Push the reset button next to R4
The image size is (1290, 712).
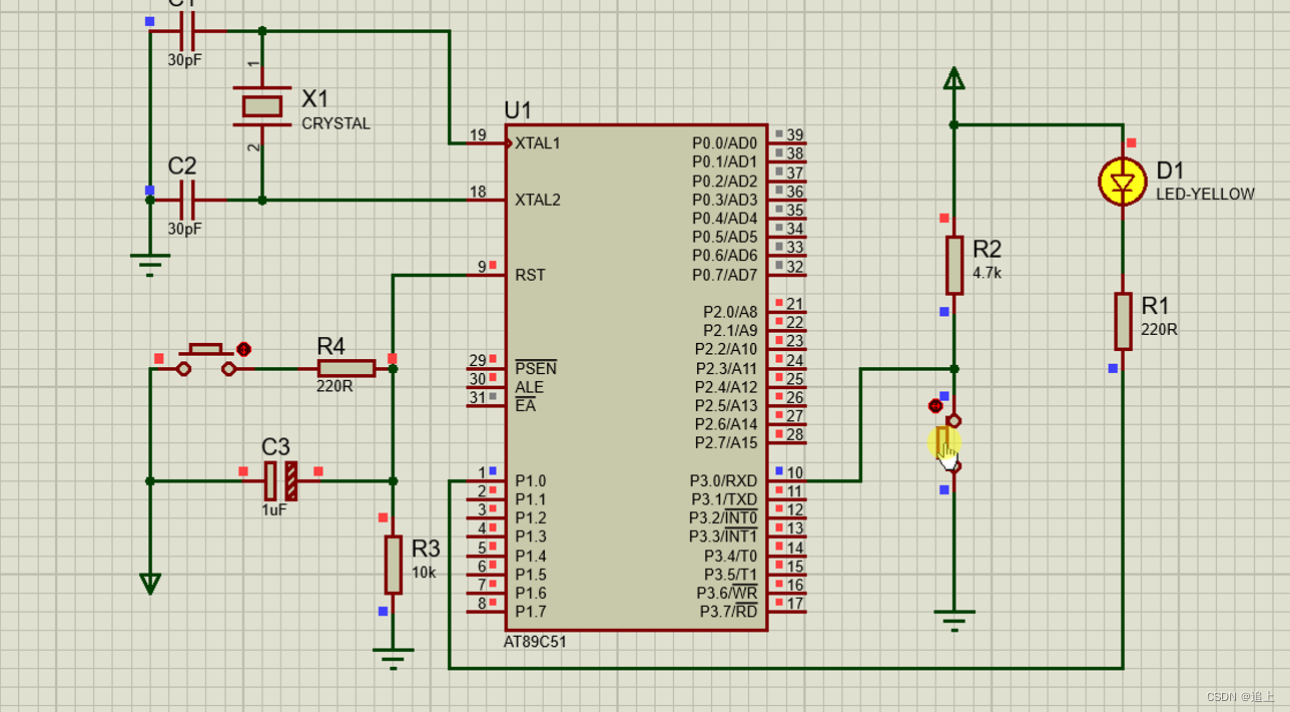click(206, 359)
